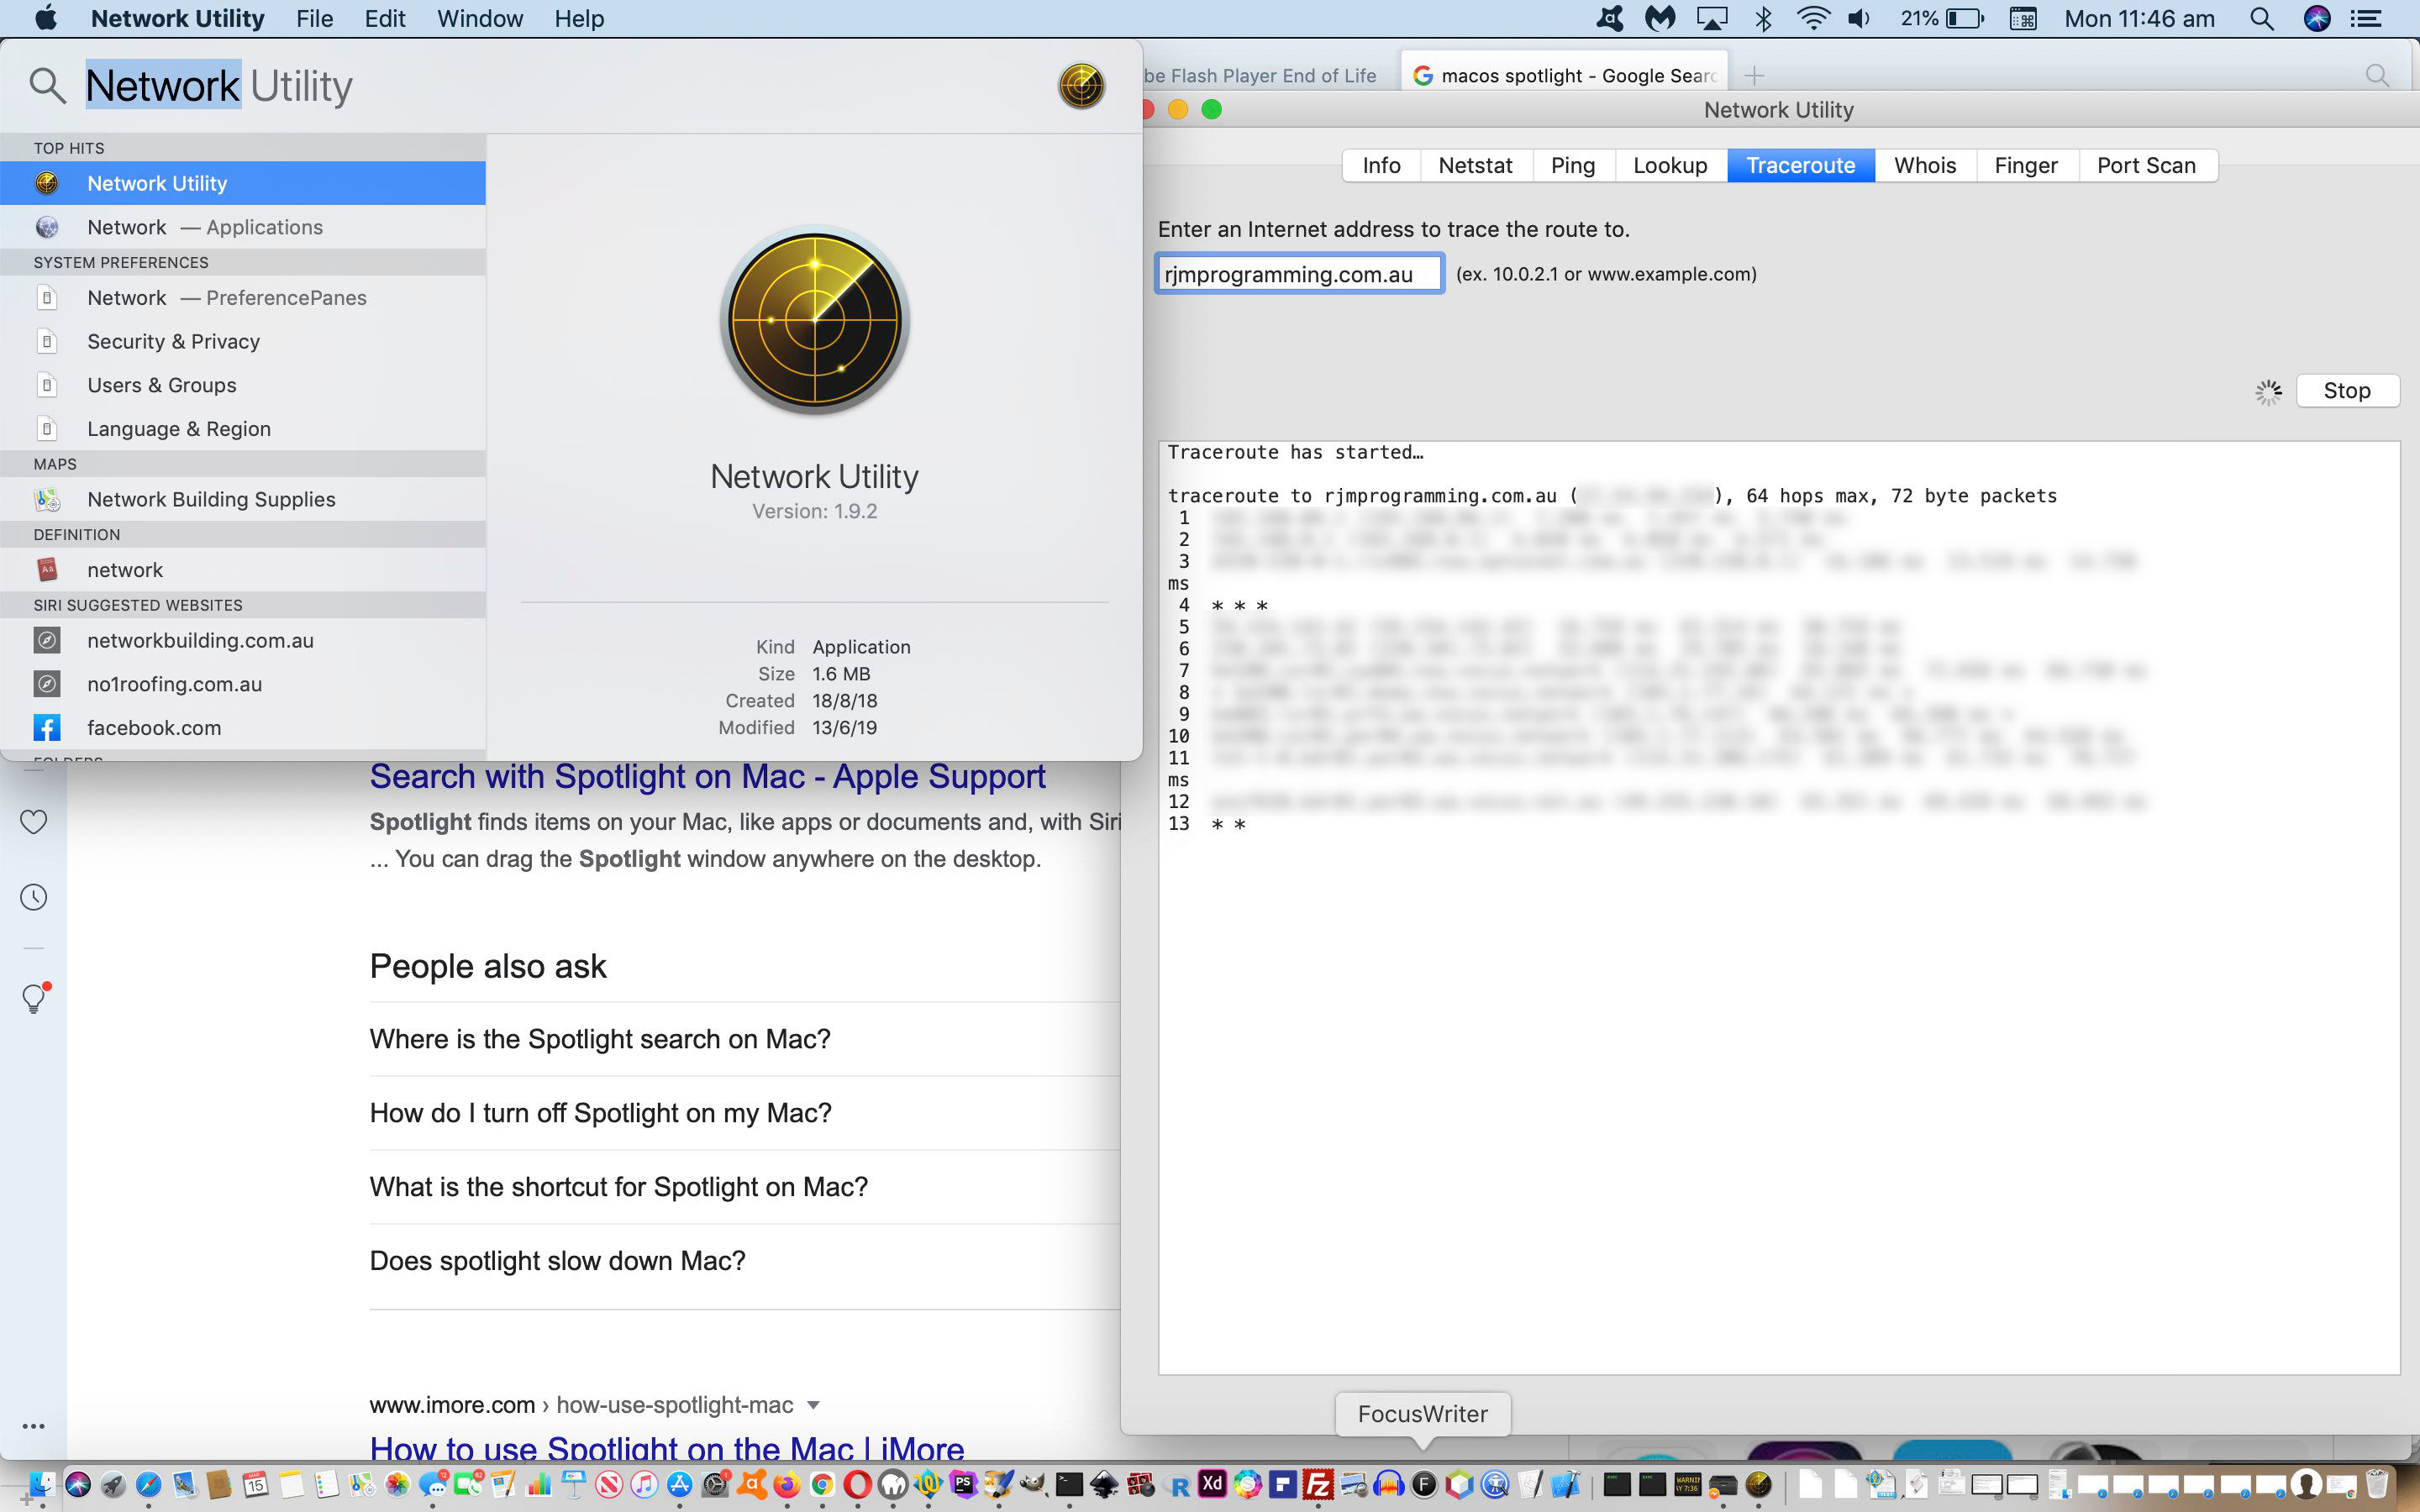Click the Wi-Fi status icon
The image size is (2420, 1512).
pos(1814,18)
